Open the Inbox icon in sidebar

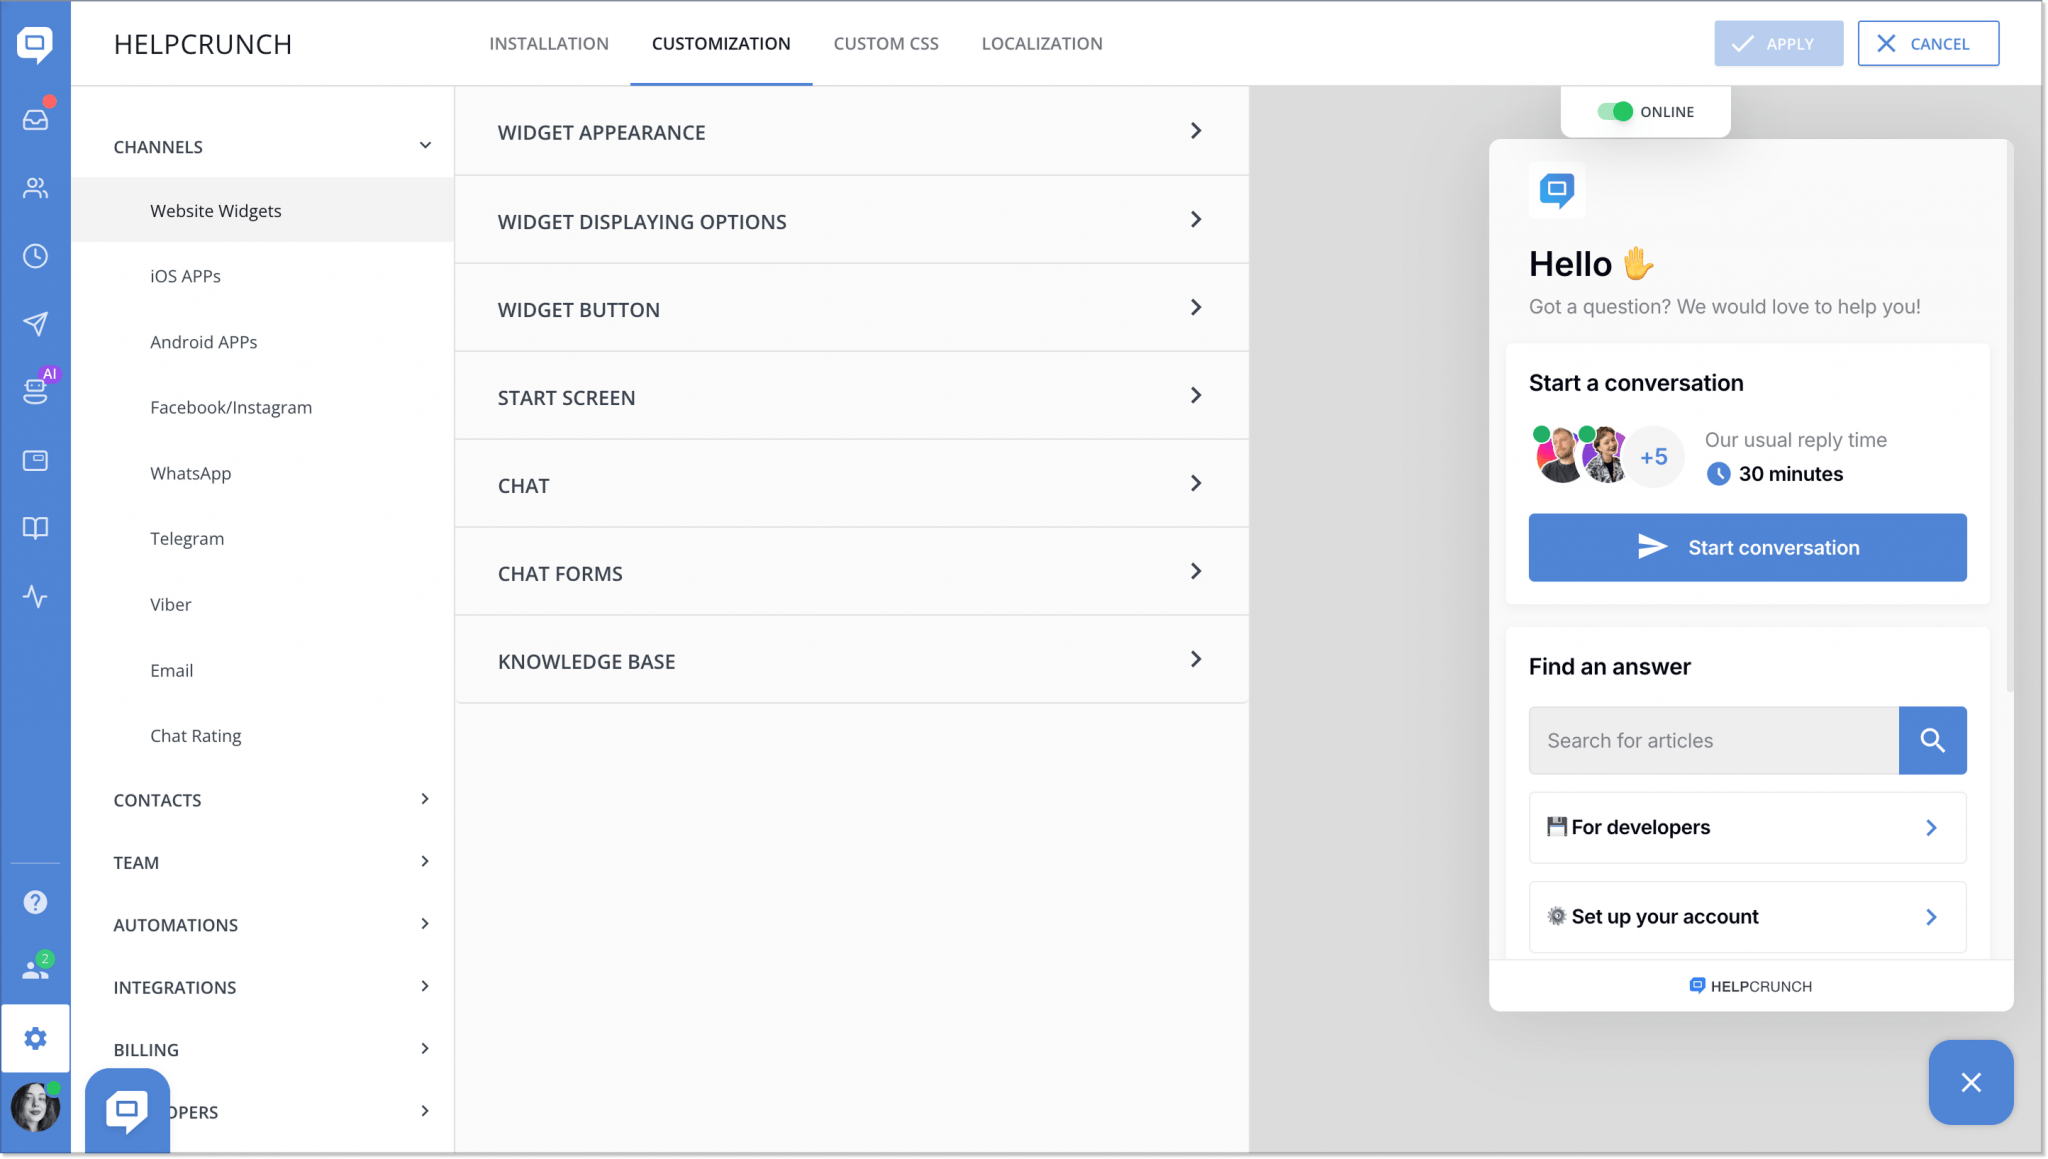coord(35,120)
